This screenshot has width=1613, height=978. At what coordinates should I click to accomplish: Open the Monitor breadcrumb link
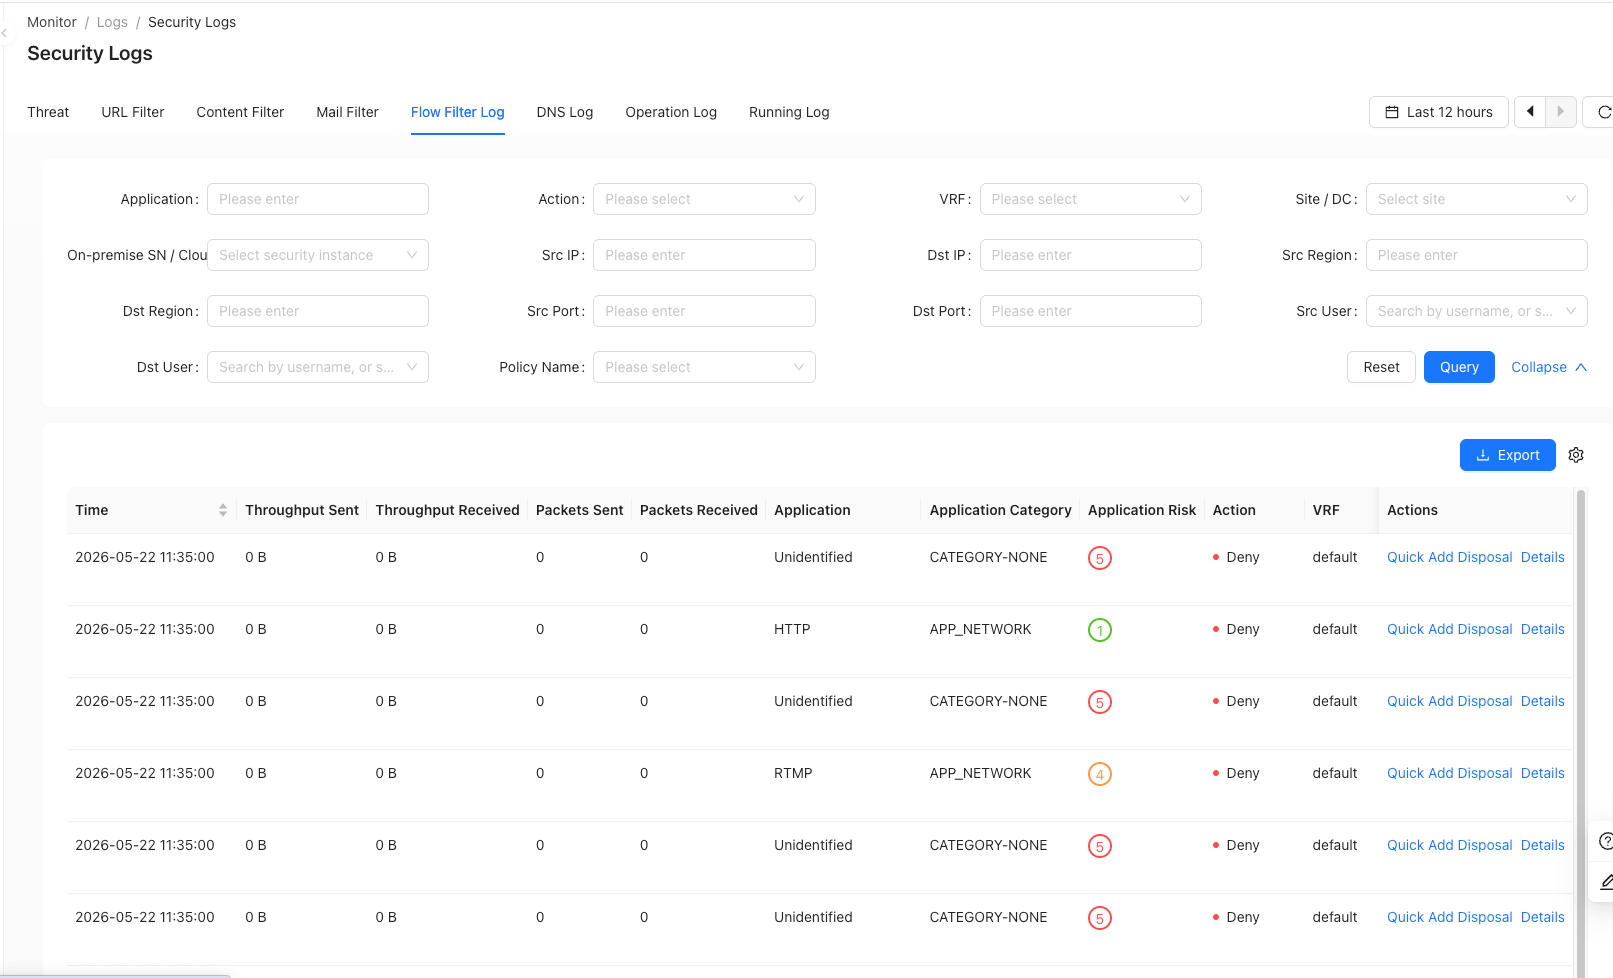tap(52, 22)
